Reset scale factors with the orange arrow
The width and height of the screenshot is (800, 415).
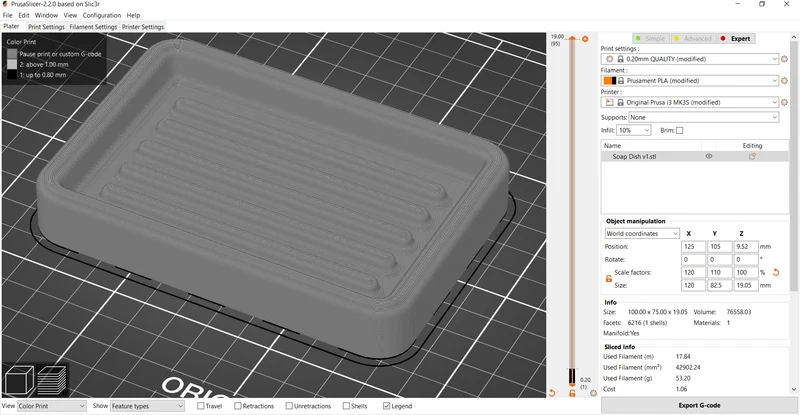(x=776, y=273)
